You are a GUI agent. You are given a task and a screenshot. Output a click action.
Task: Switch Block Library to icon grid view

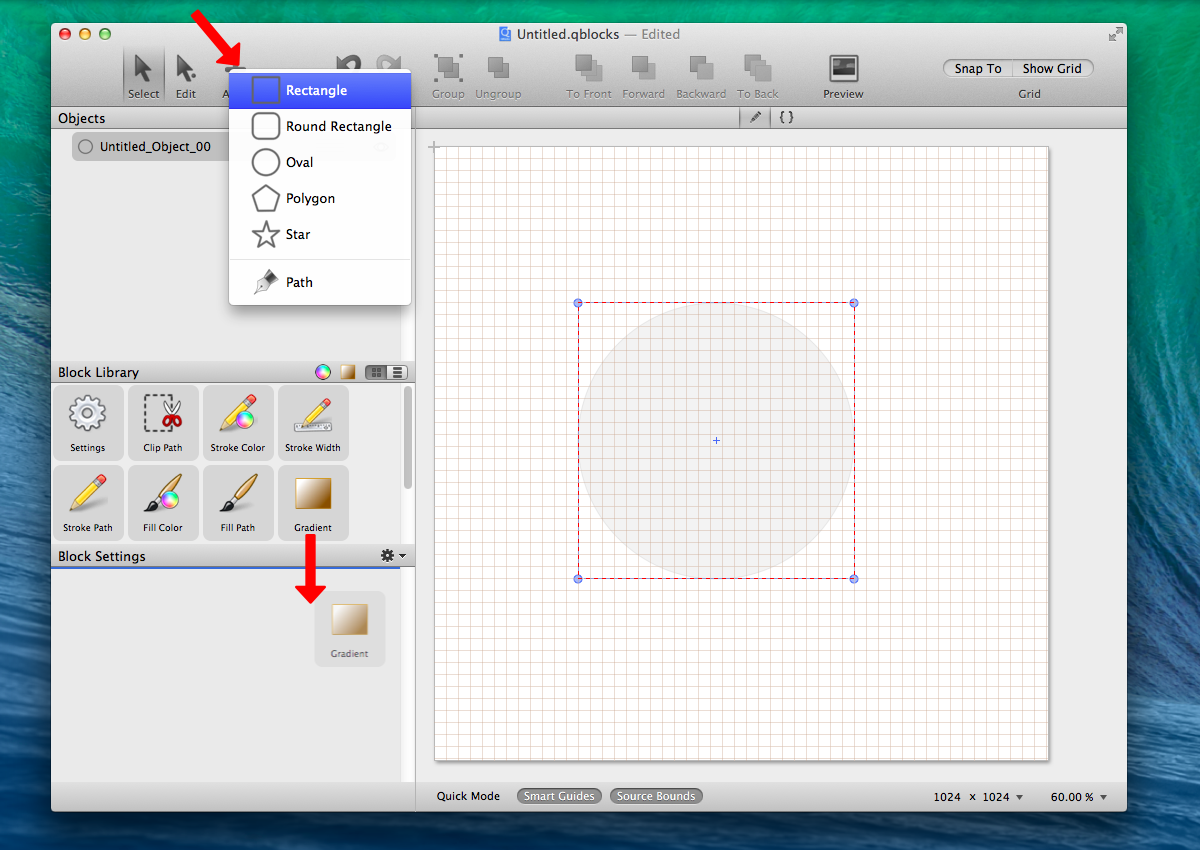tap(377, 372)
